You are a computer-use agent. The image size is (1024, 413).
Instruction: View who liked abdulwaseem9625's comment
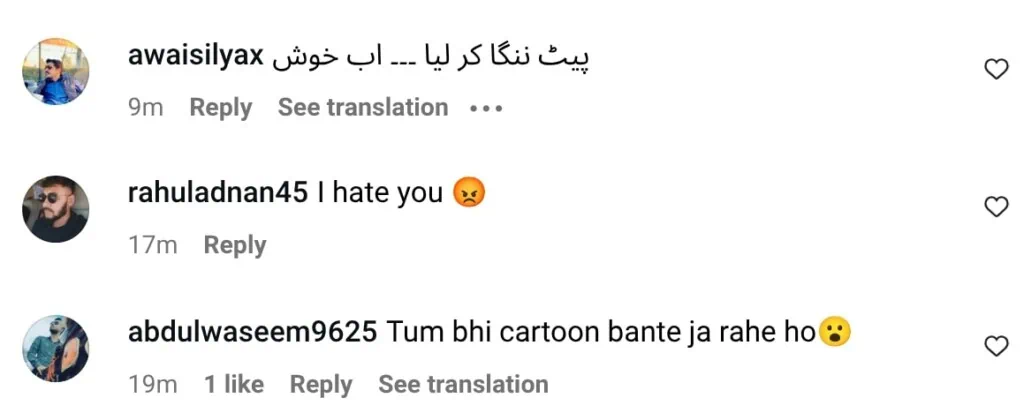coord(234,384)
